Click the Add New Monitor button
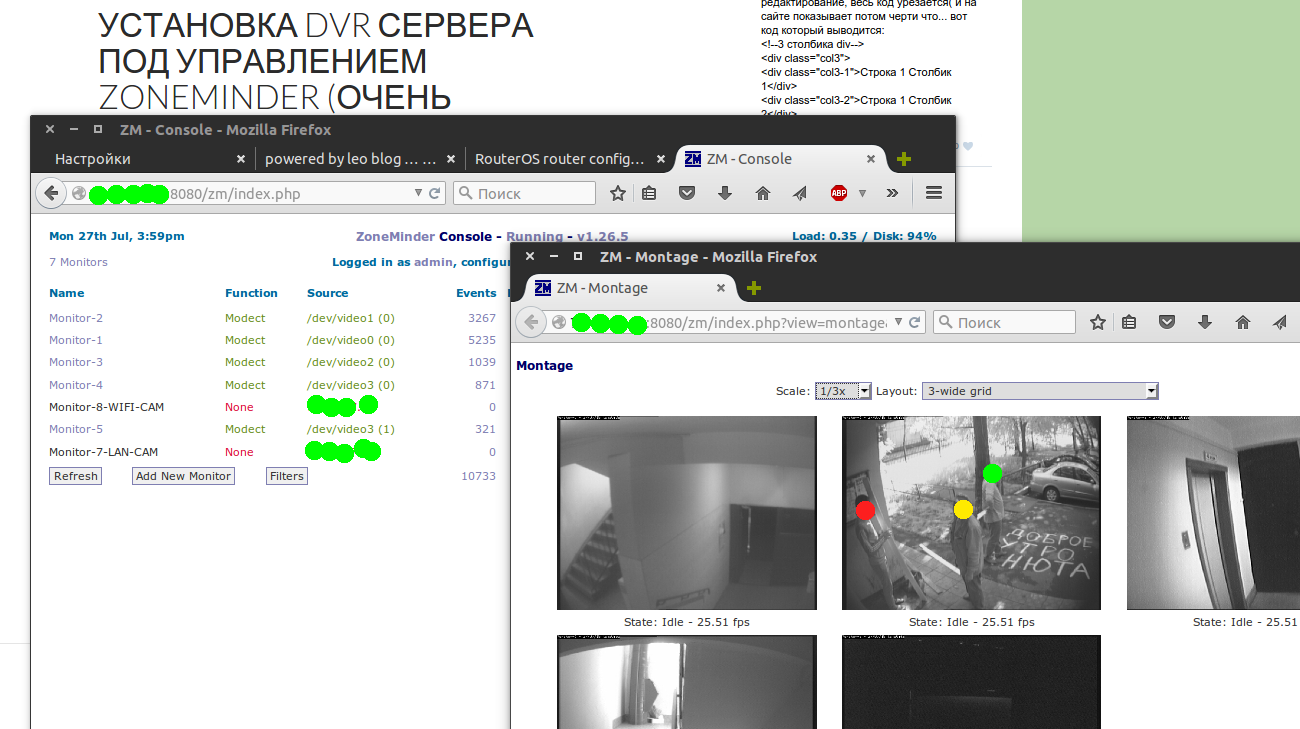The height and width of the screenshot is (729, 1300). [x=183, y=476]
